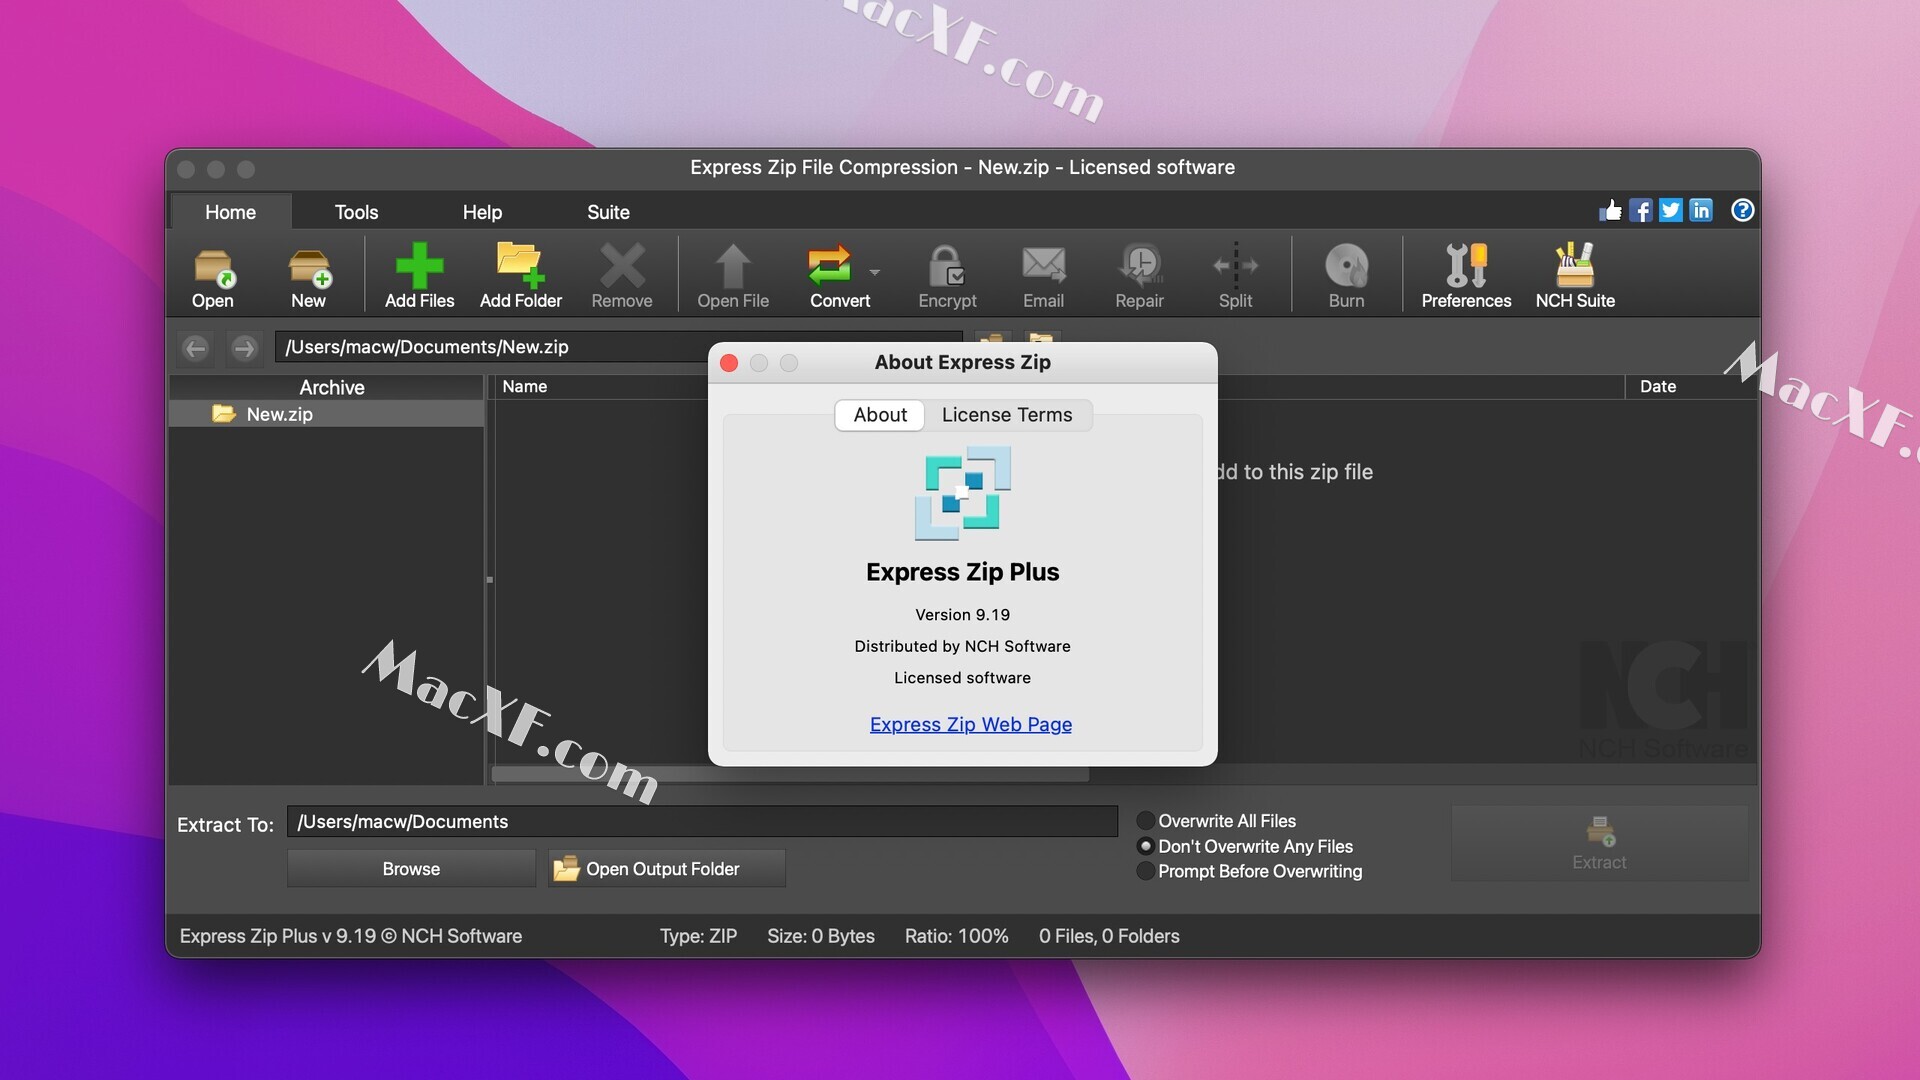The width and height of the screenshot is (1920, 1080).
Task: Switch to the Home ribbon tab
Action: (x=231, y=212)
